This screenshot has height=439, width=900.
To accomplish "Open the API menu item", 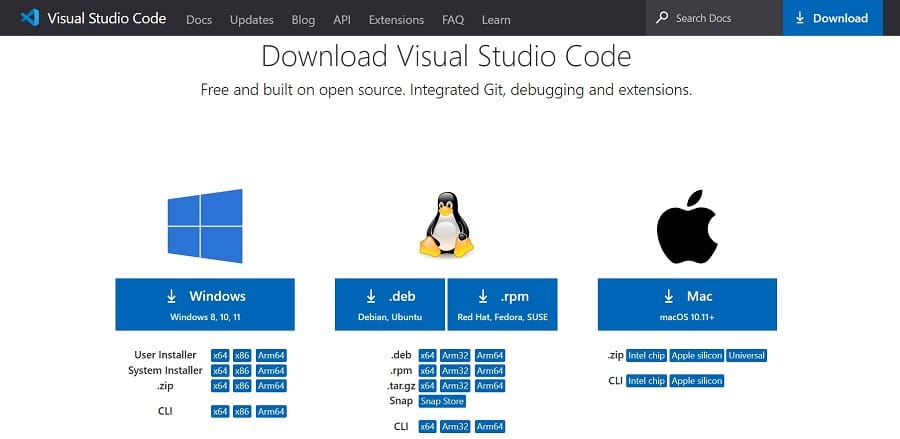I will pyautogui.click(x=342, y=20).
